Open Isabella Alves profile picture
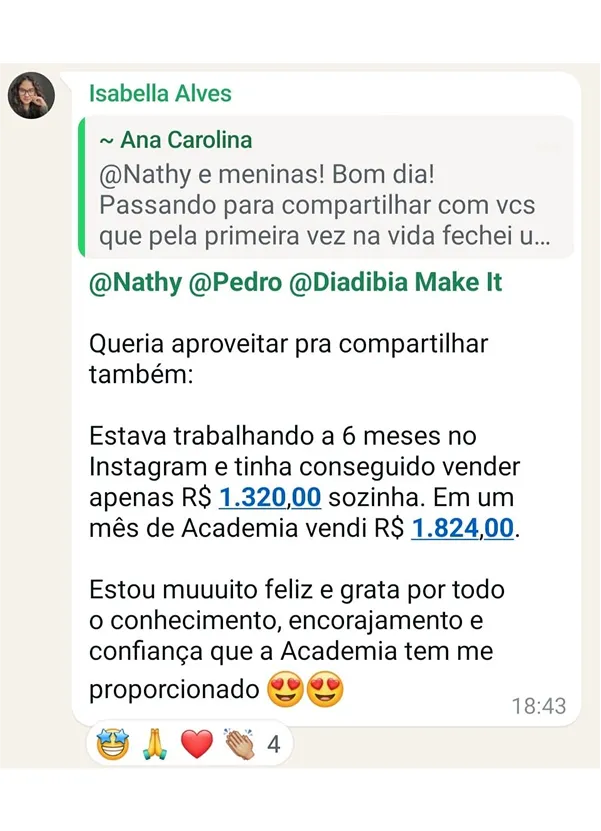 click(x=31, y=96)
